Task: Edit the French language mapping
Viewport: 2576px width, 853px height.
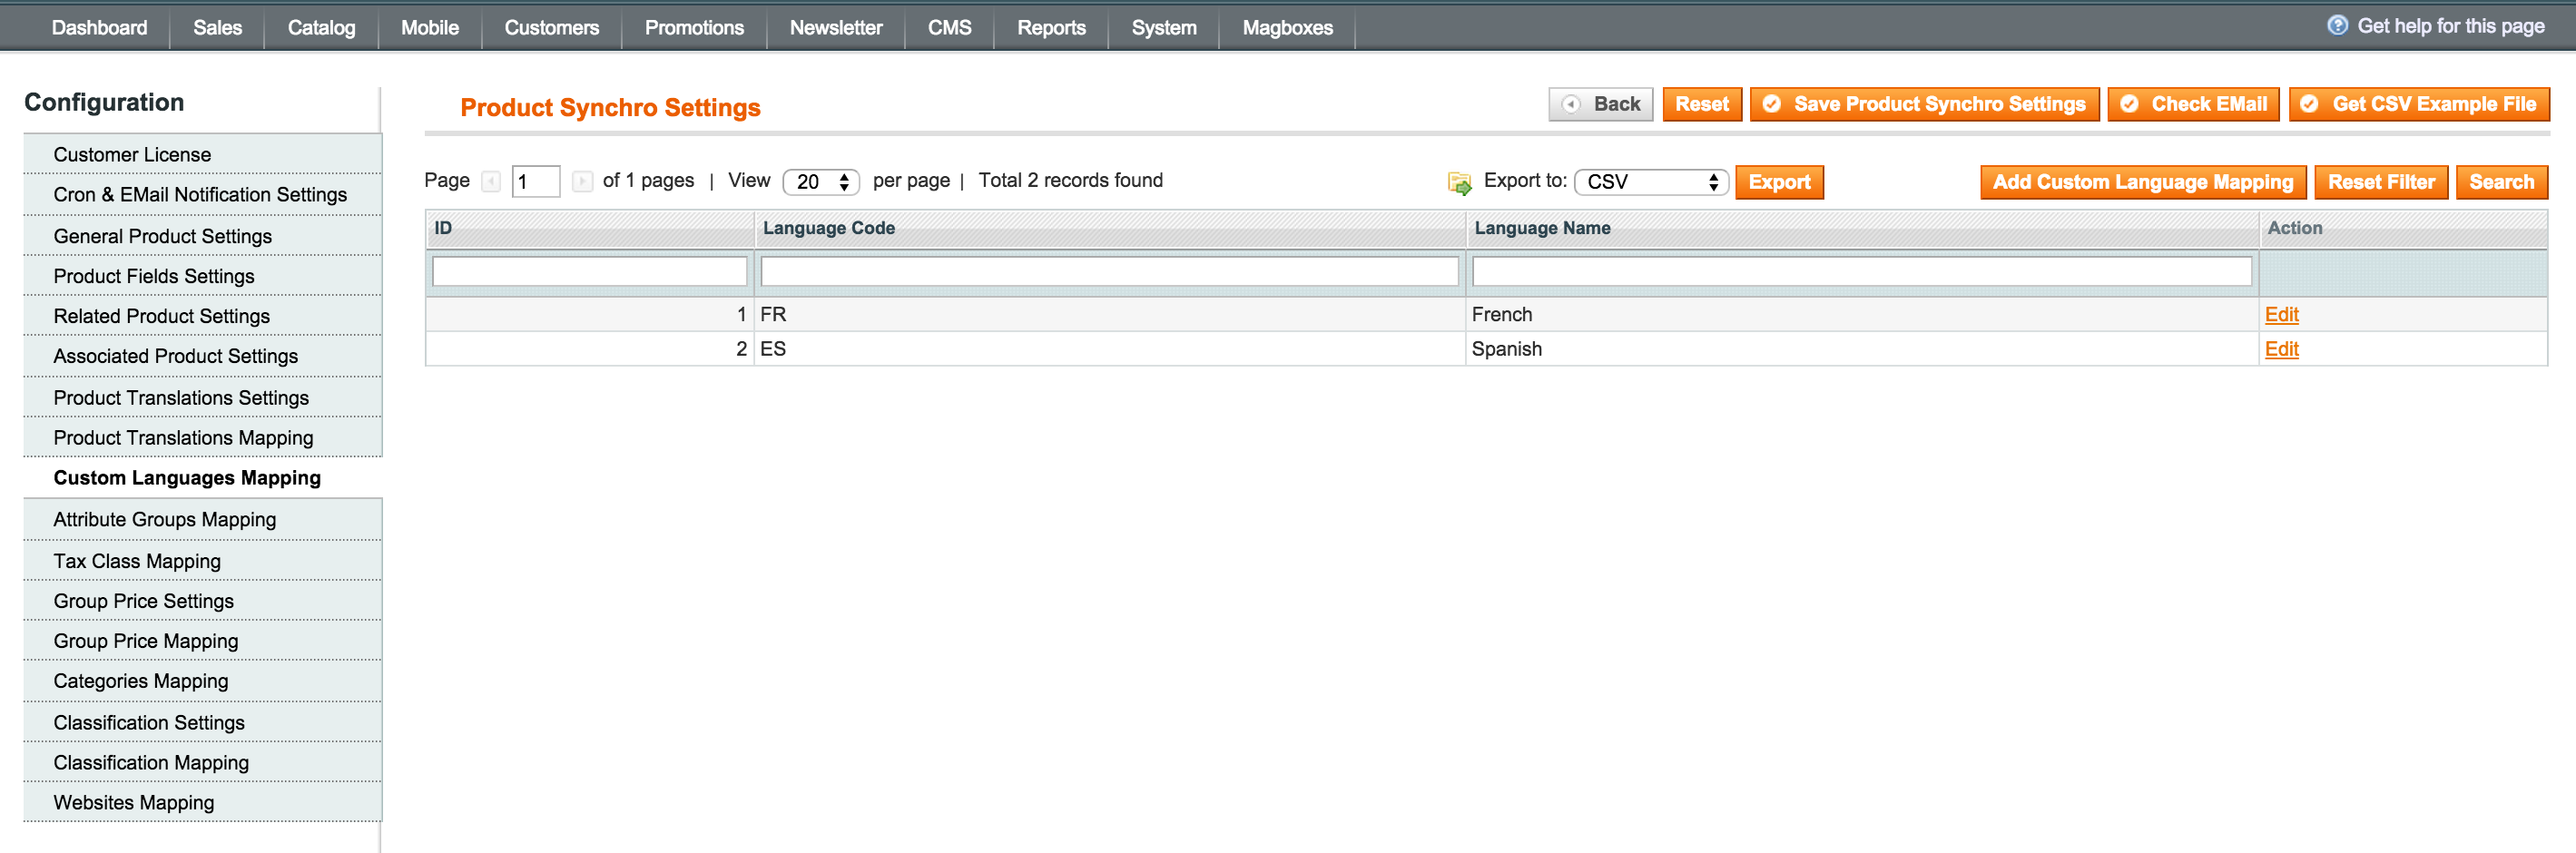Action: tap(2281, 314)
